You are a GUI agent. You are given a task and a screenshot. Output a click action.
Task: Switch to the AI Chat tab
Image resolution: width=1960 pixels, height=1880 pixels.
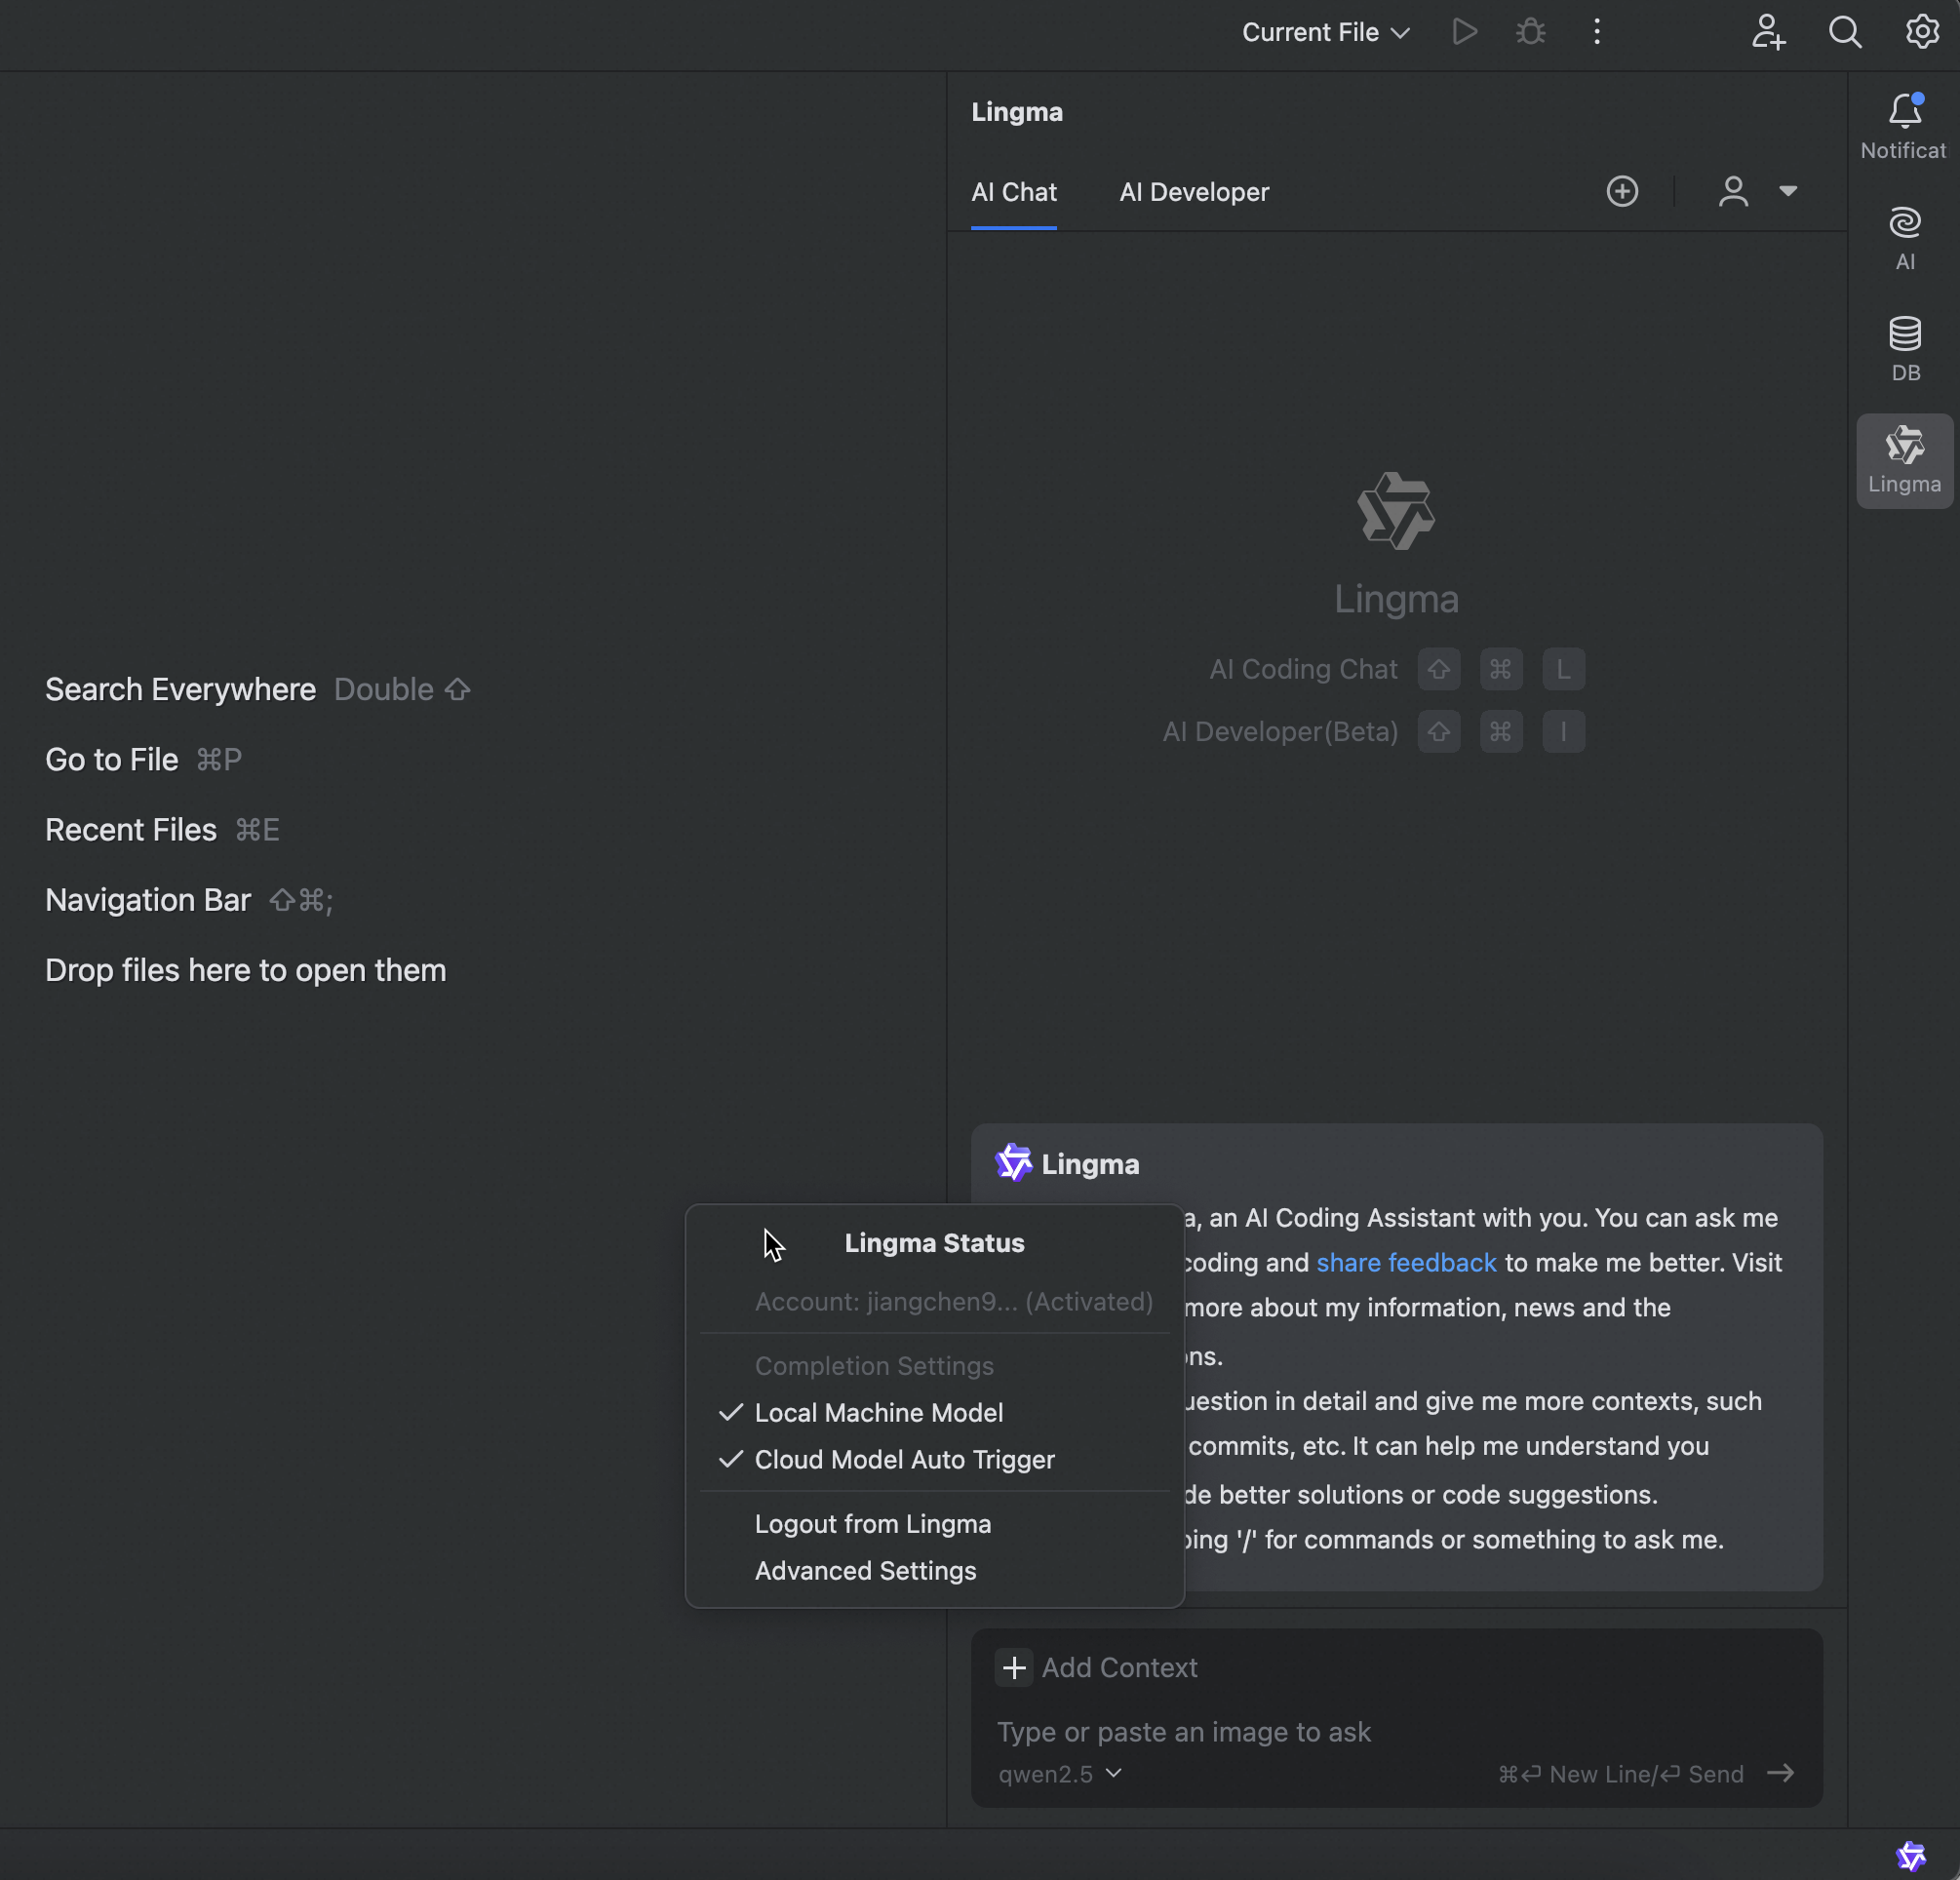1014,192
